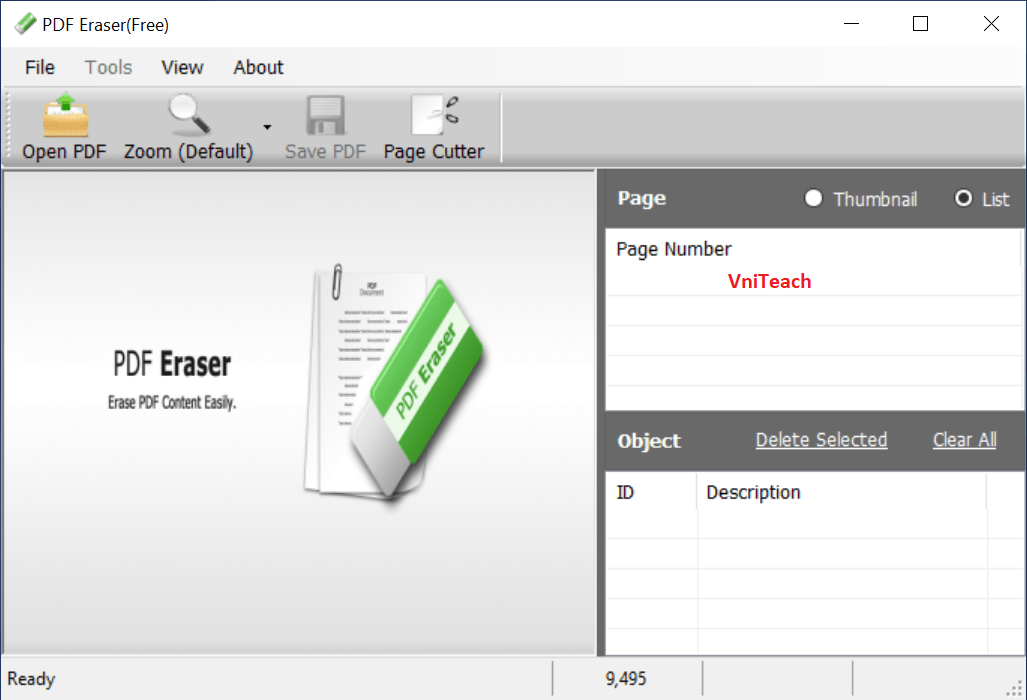Close the PDF Eraser window
This screenshot has width=1027, height=700.
991,24
